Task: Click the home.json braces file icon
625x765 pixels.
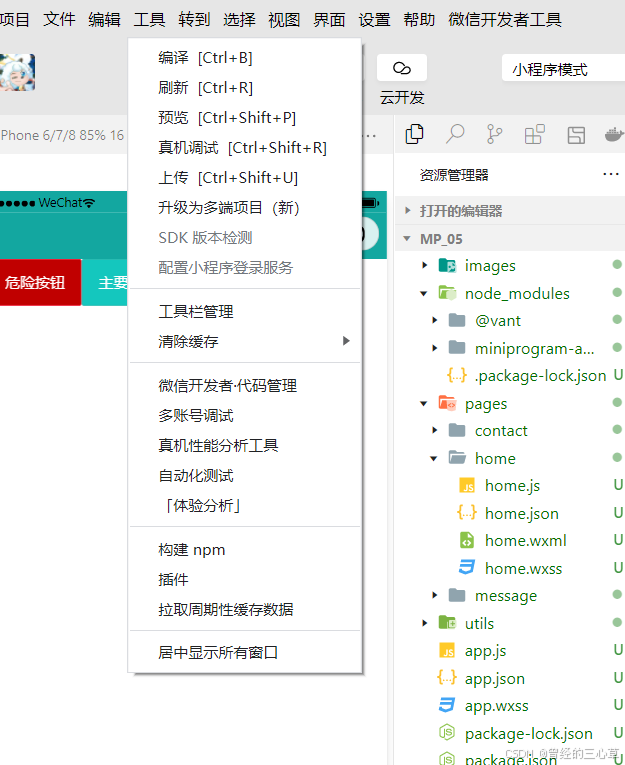Action: (467, 513)
